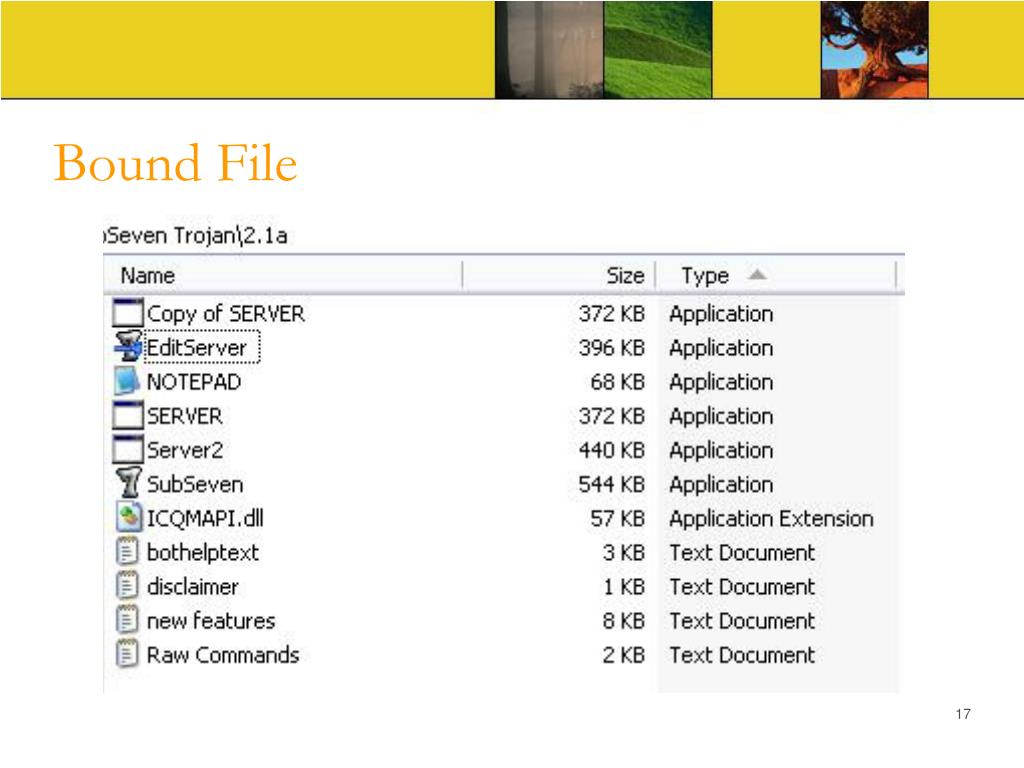Click the new features document icon
This screenshot has width=1024, height=768.
127,620
